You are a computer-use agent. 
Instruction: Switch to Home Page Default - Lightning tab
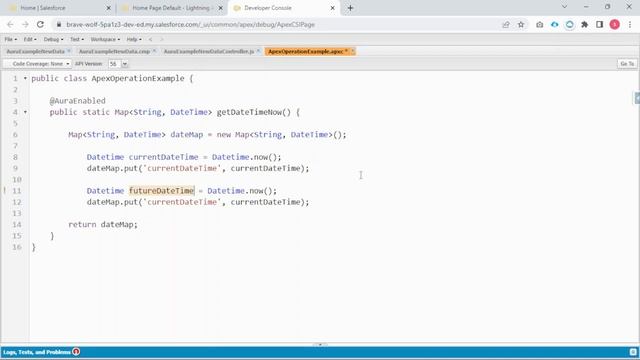[x=171, y=8]
